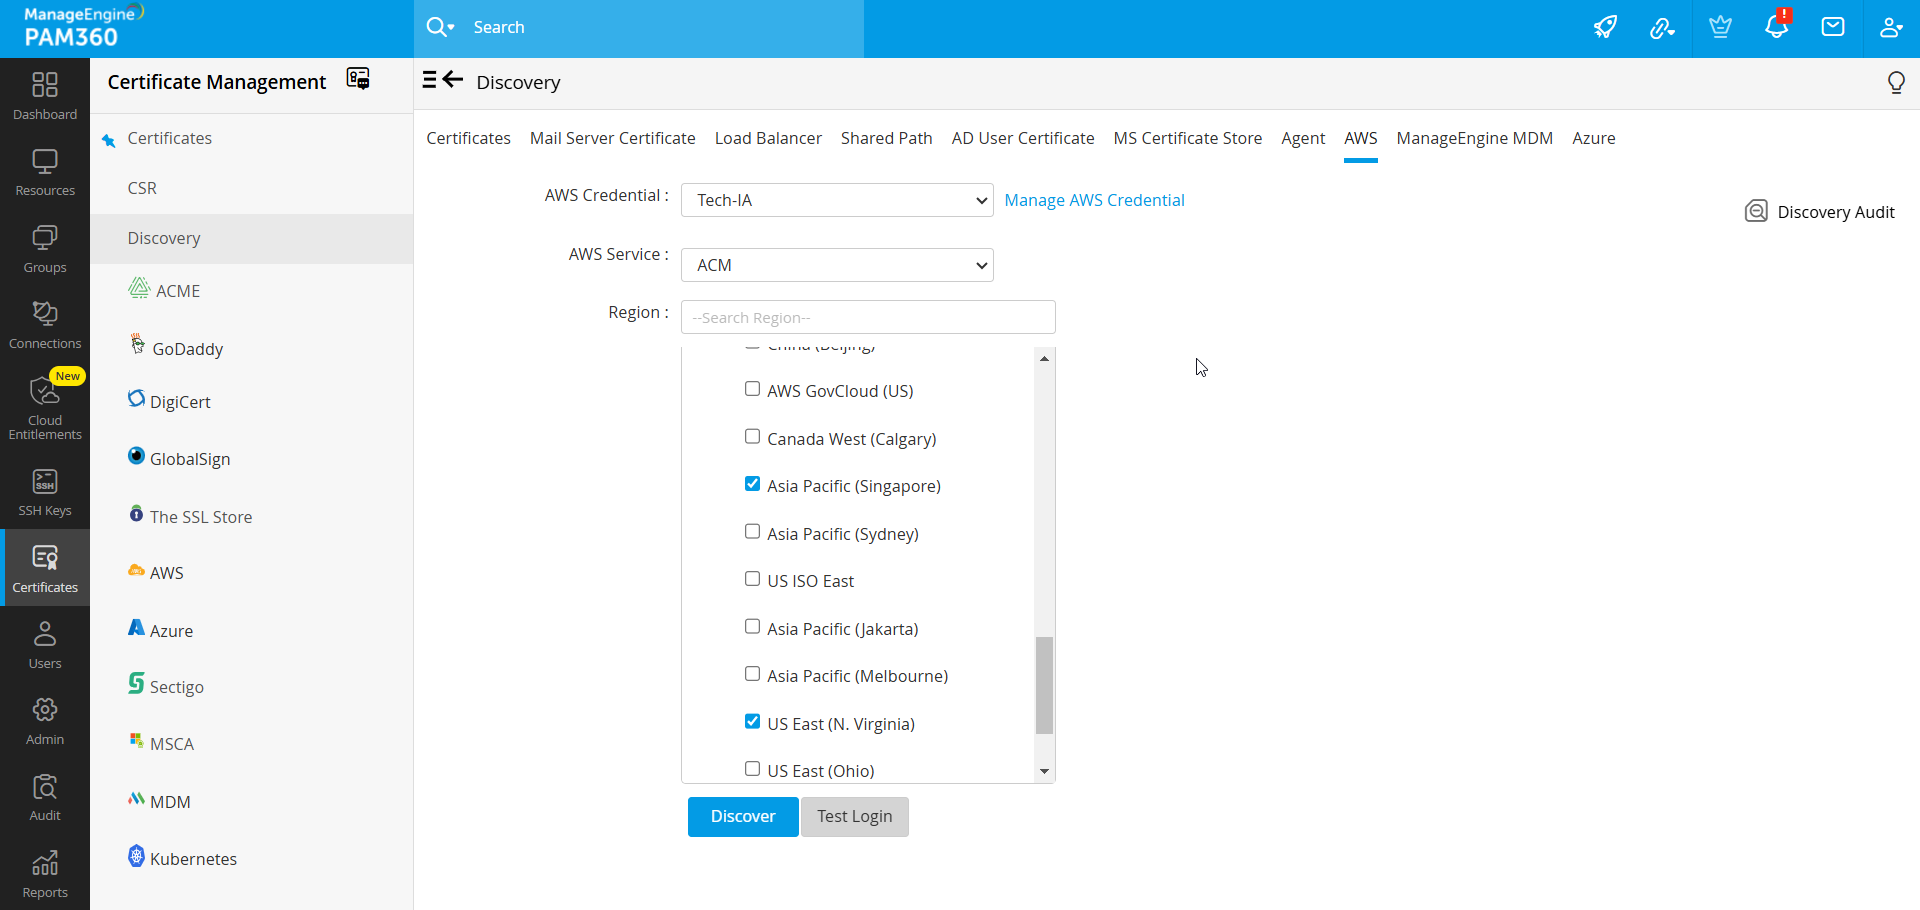Click the region list scrollbar thumb
This screenshot has height=910, width=1920.
coord(1044,685)
